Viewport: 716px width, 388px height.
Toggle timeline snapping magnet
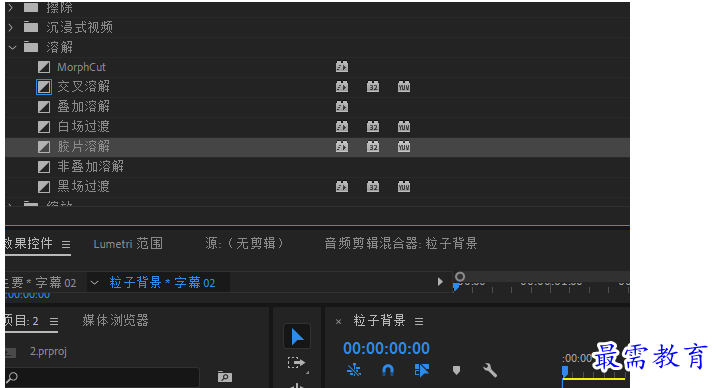388,370
